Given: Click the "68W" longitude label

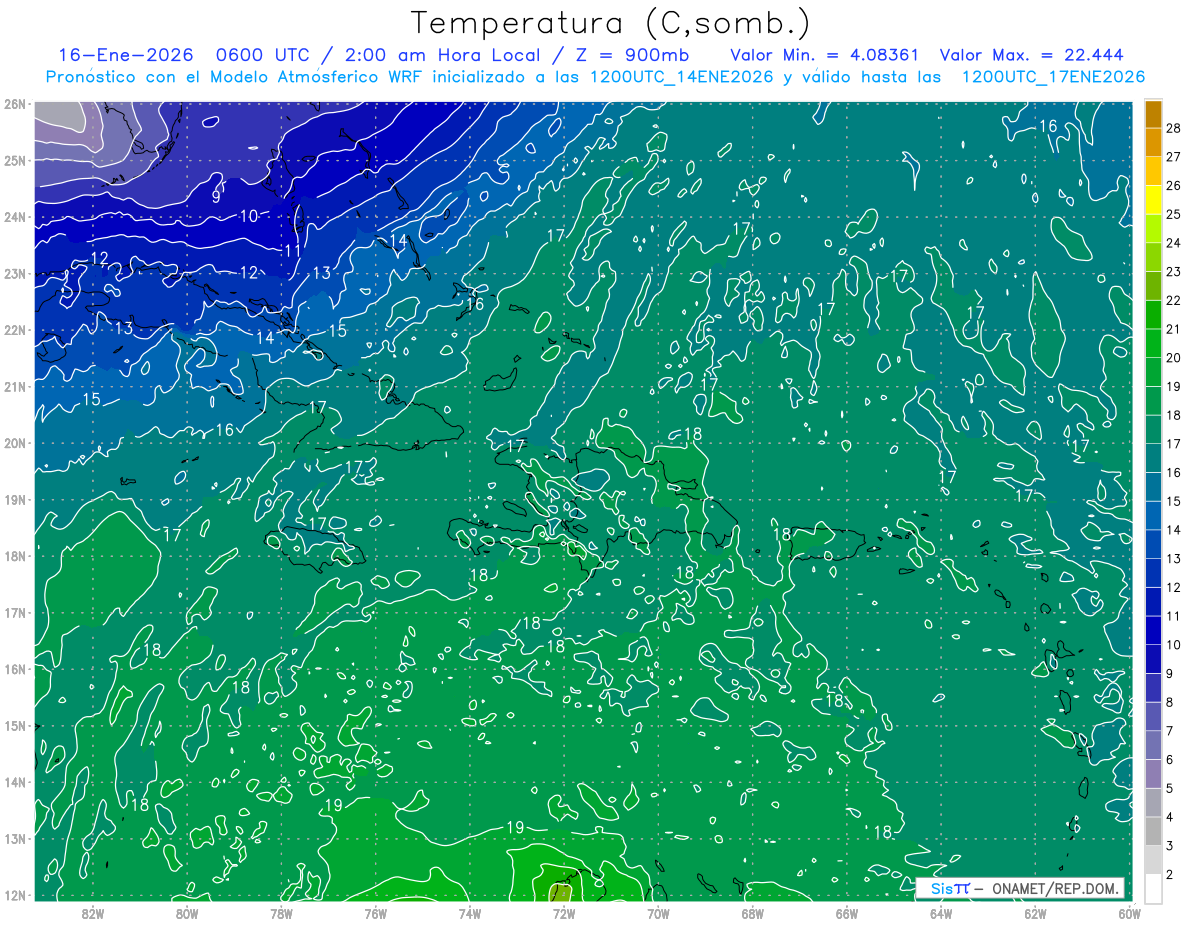Looking at the screenshot, I should 753,913.
